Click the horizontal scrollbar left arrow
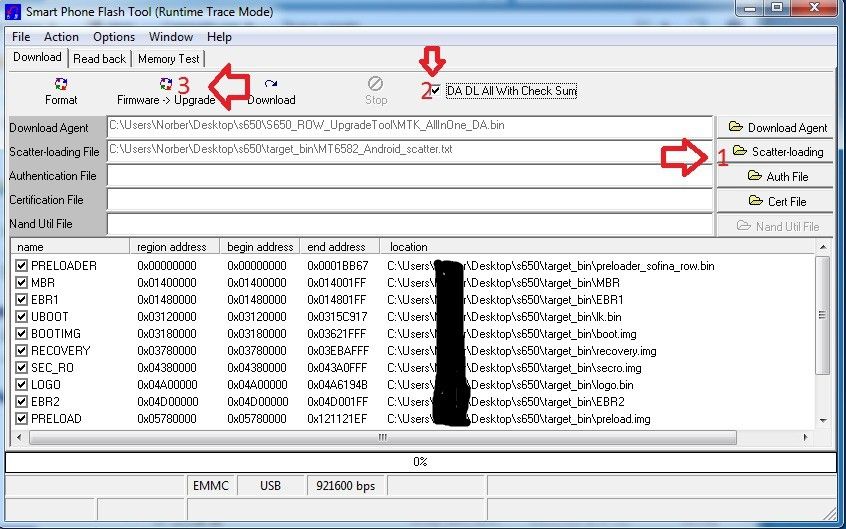Viewport: 846px width, 529px height. pyautogui.click(x=19, y=437)
